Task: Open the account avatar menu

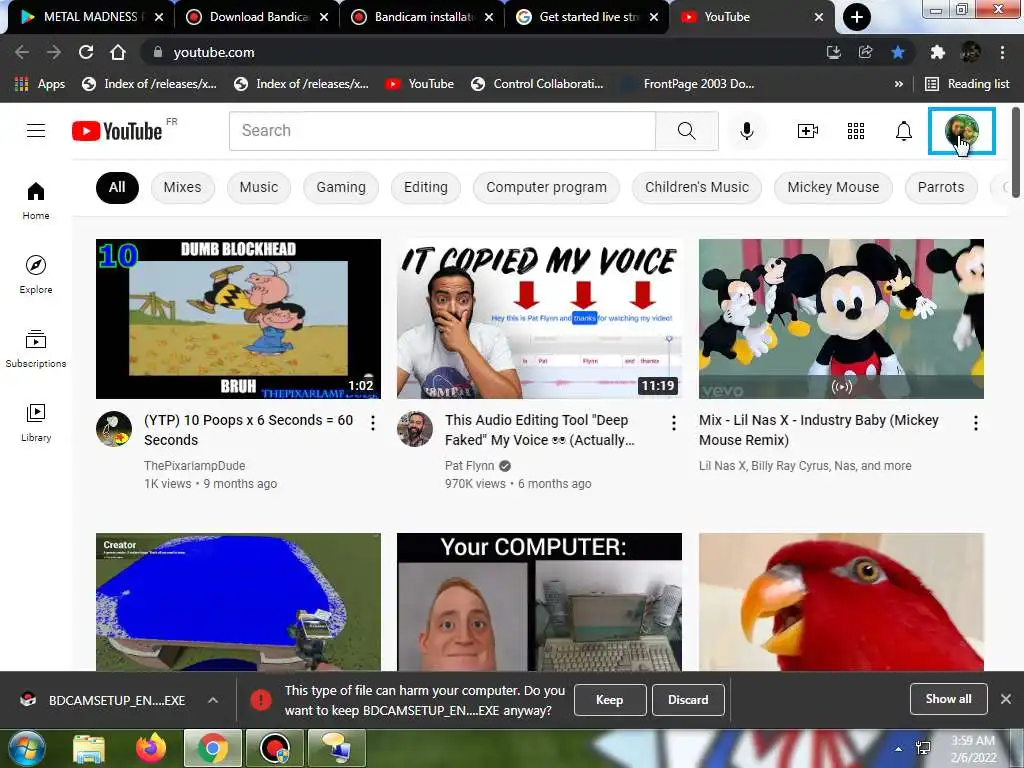Action: point(961,131)
